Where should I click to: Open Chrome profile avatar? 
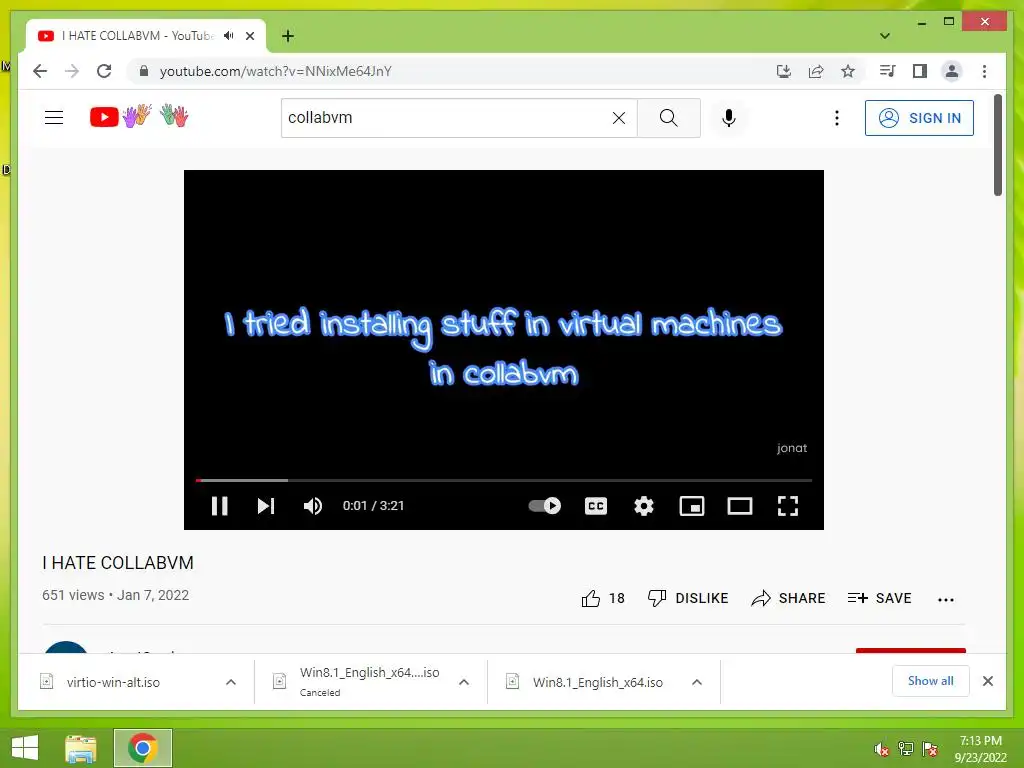click(952, 71)
